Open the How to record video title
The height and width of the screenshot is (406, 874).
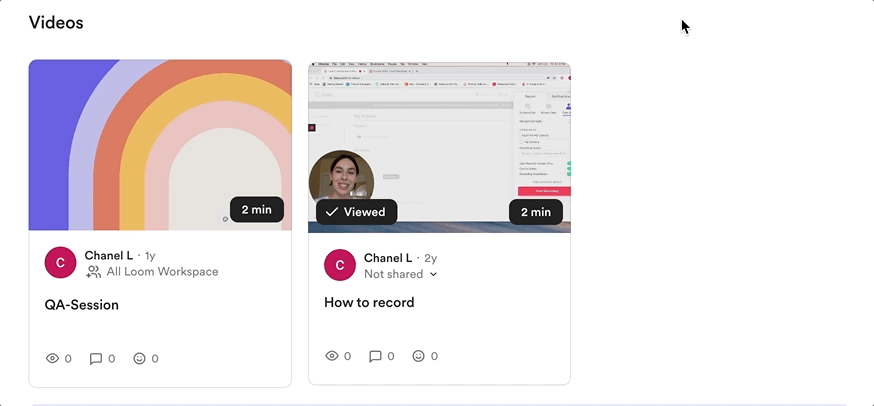pyautogui.click(x=369, y=302)
